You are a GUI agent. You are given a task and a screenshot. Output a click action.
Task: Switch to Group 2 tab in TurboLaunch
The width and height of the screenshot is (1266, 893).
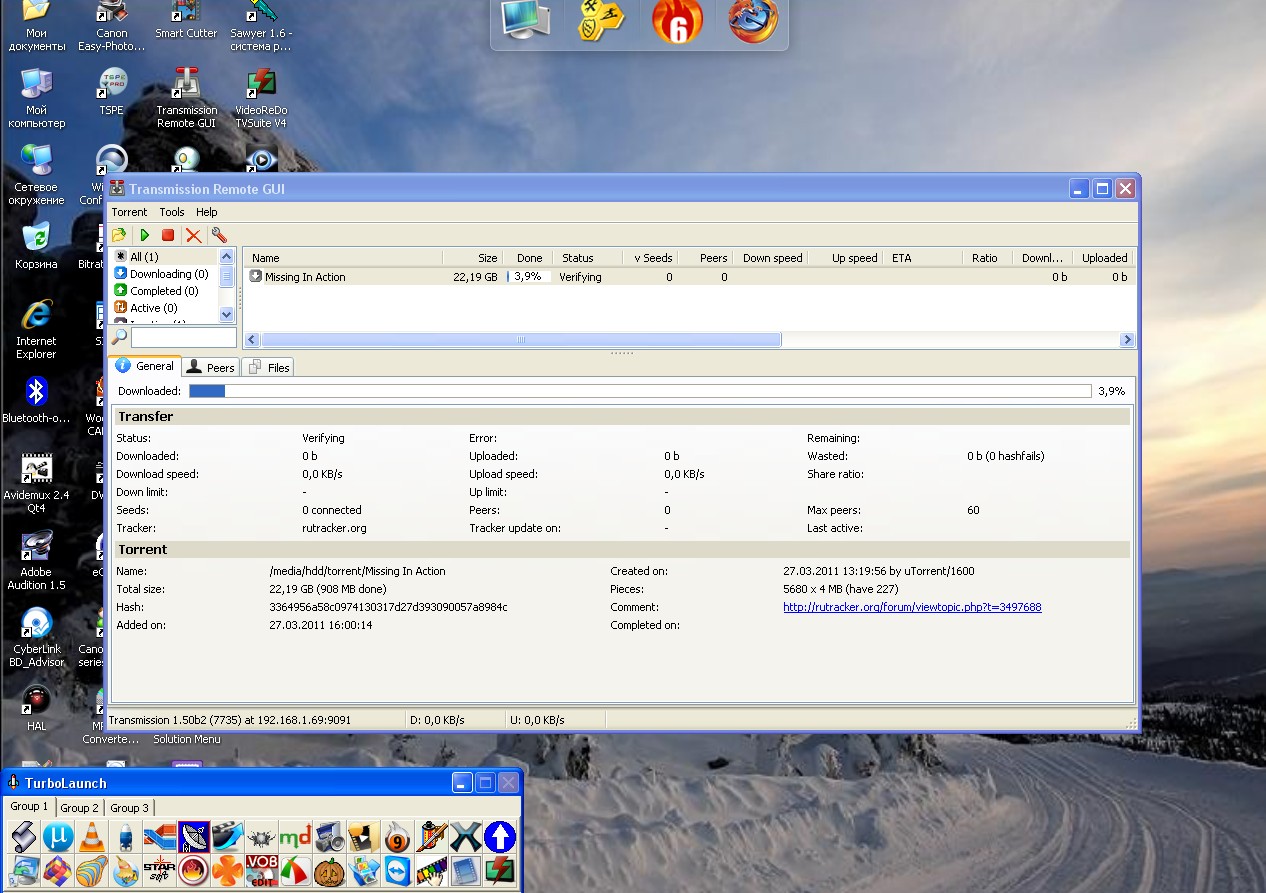coord(79,808)
